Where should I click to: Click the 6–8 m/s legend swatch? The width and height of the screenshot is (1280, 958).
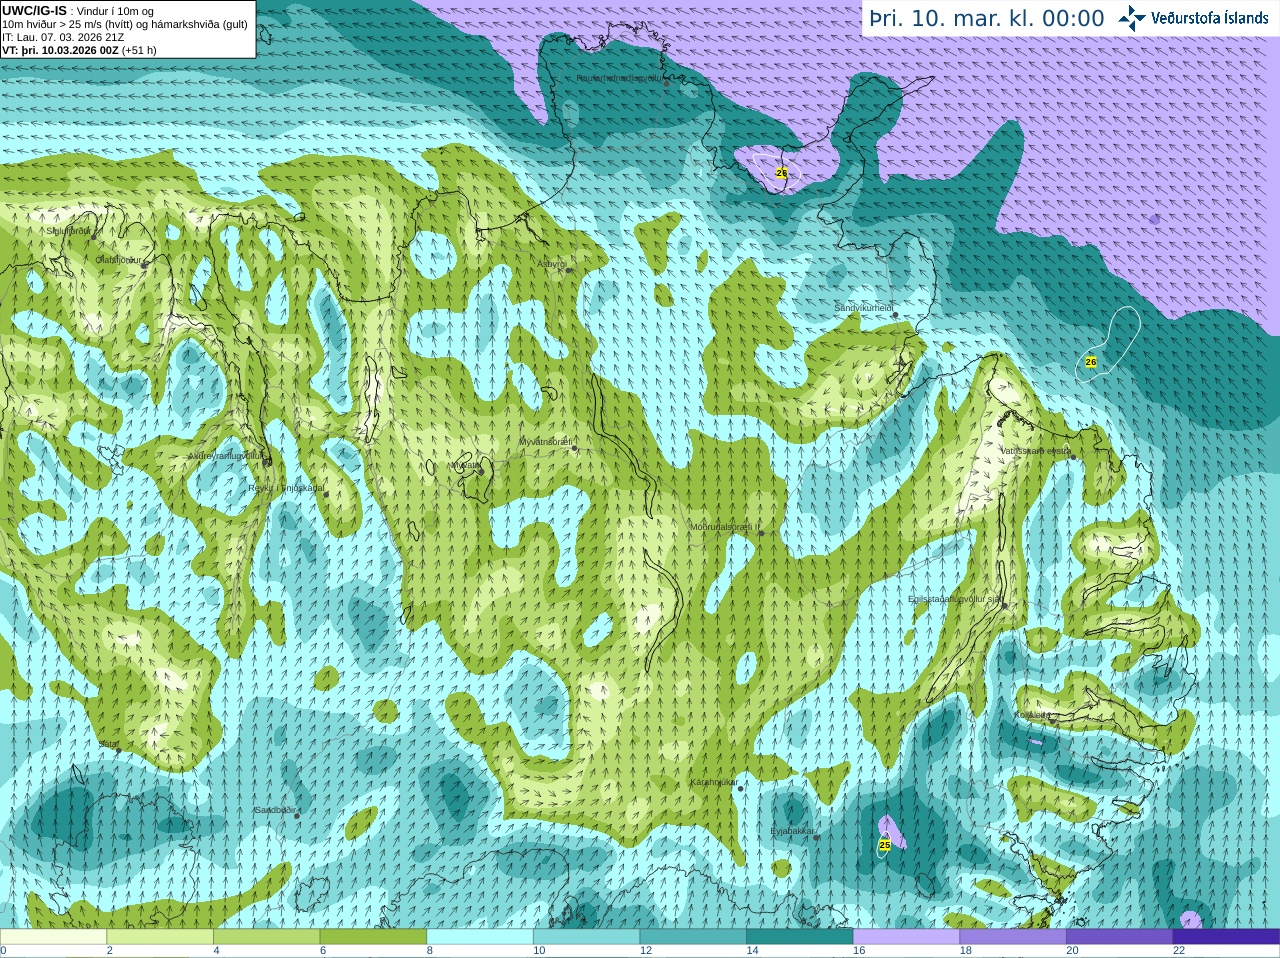click(x=373, y=937)
